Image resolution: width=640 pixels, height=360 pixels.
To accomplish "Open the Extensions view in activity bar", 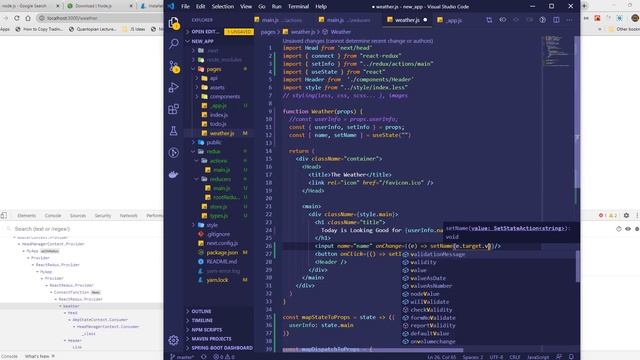I will (174, 109).
